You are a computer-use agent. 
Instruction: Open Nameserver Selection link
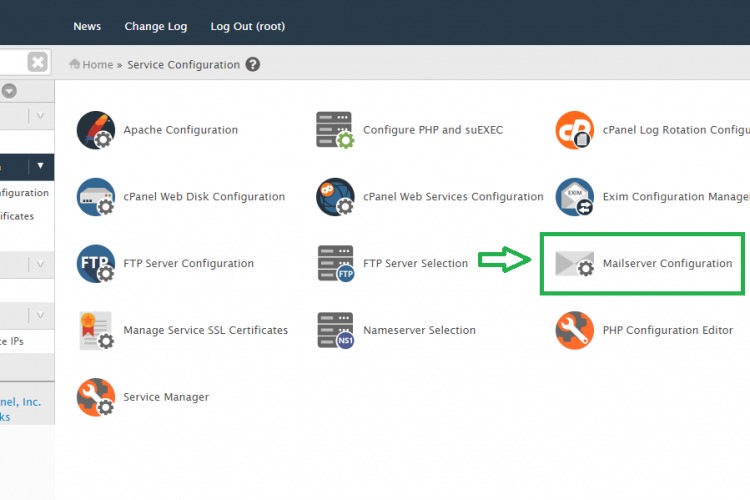[x=419, y=330]
